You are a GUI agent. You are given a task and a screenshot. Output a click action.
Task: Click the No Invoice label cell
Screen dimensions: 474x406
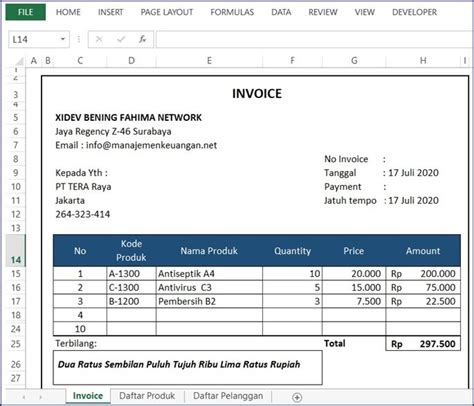coord(346,159)
